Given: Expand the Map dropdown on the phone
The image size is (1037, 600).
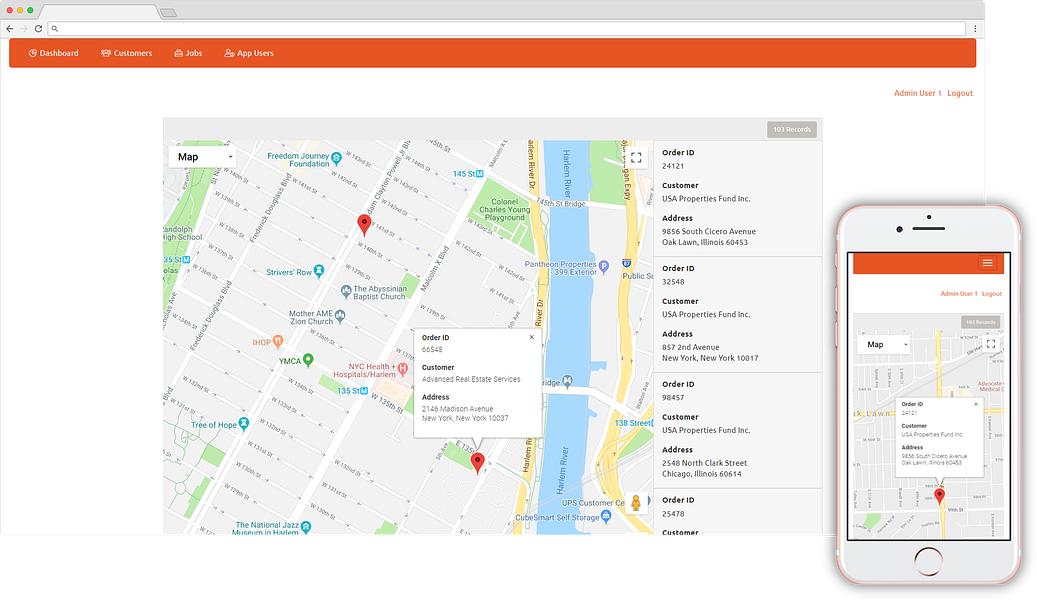Looking at the screenshot, I should pyautogui.click(x=884, y=345).
